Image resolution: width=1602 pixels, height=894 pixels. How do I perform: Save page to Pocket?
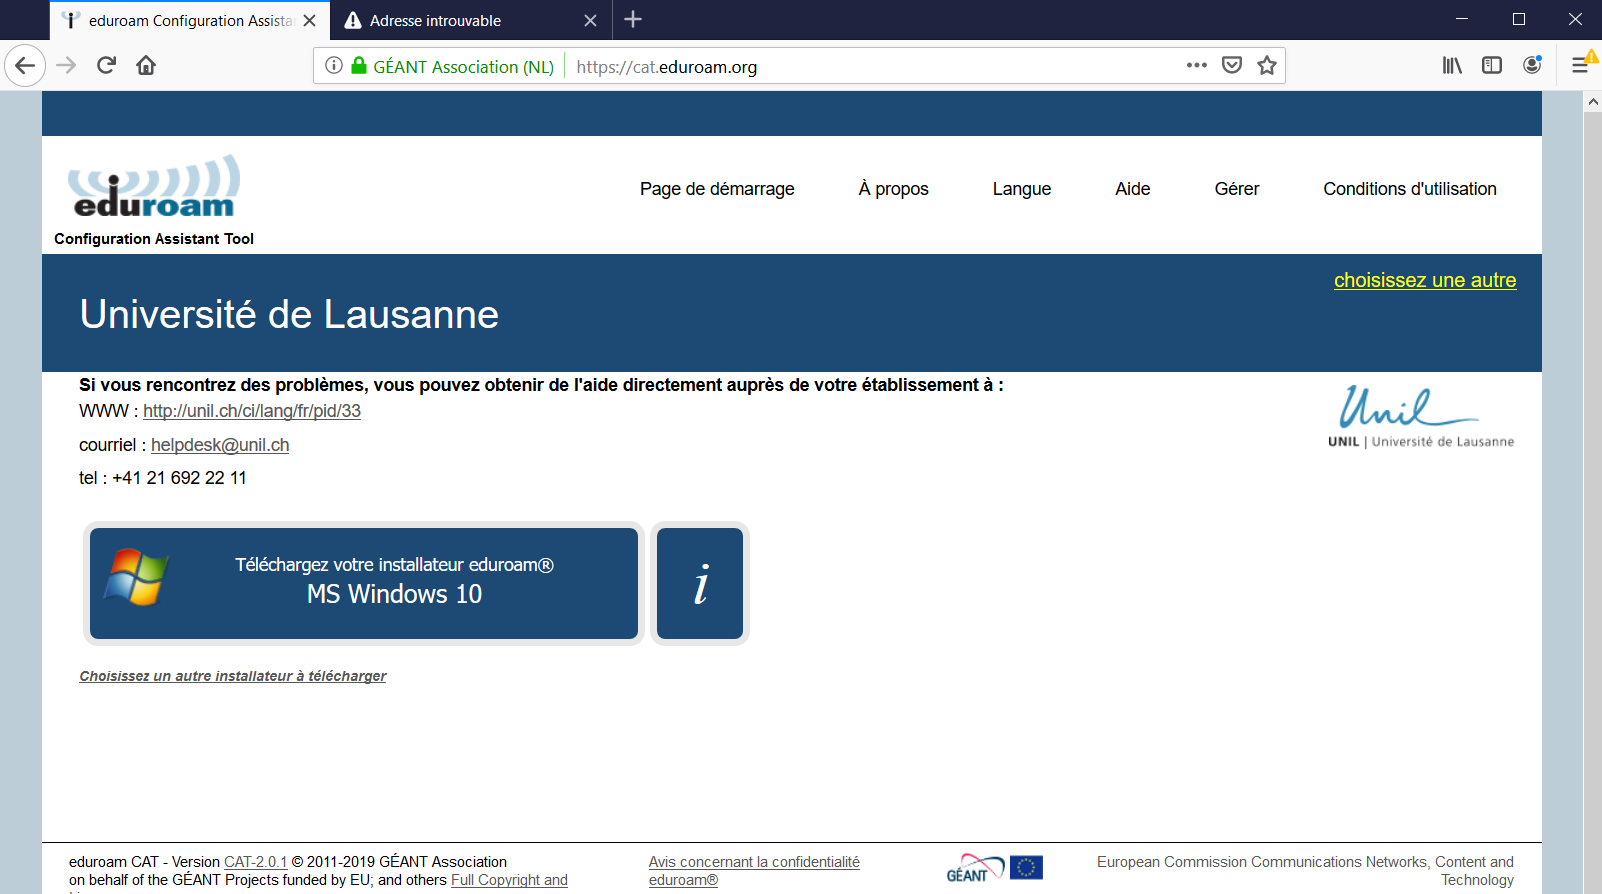1232,66
